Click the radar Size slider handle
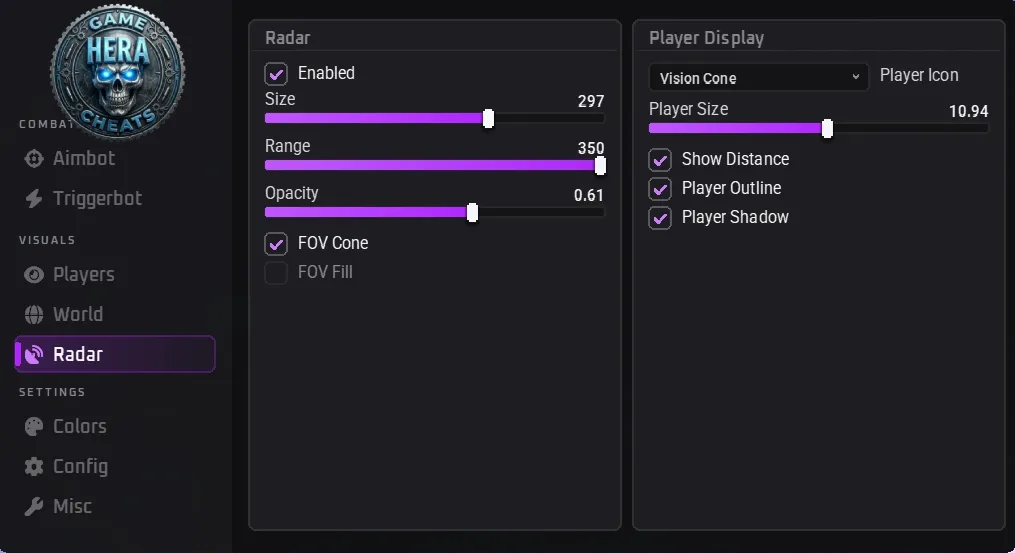Screen dimensions: 1015x553 pyautogui.click(x=488, y=118)
